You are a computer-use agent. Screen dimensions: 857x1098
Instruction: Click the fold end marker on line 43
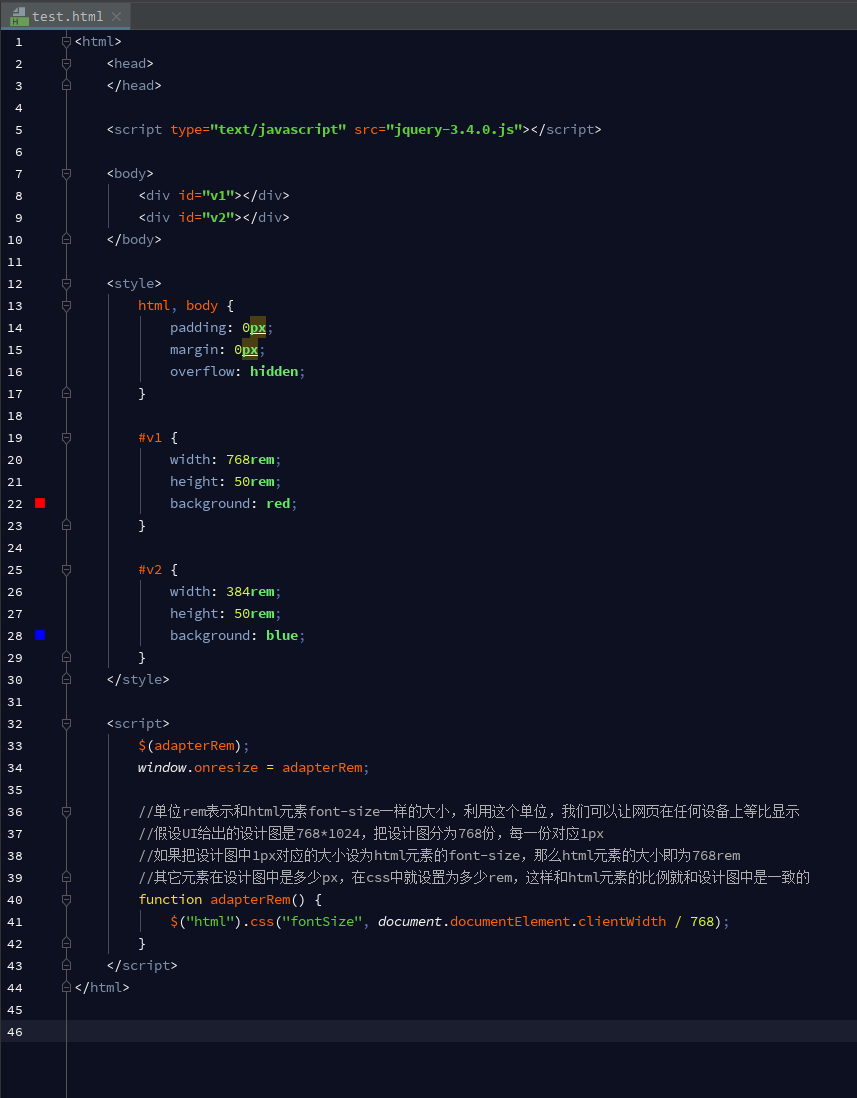(x=67, y=966)
